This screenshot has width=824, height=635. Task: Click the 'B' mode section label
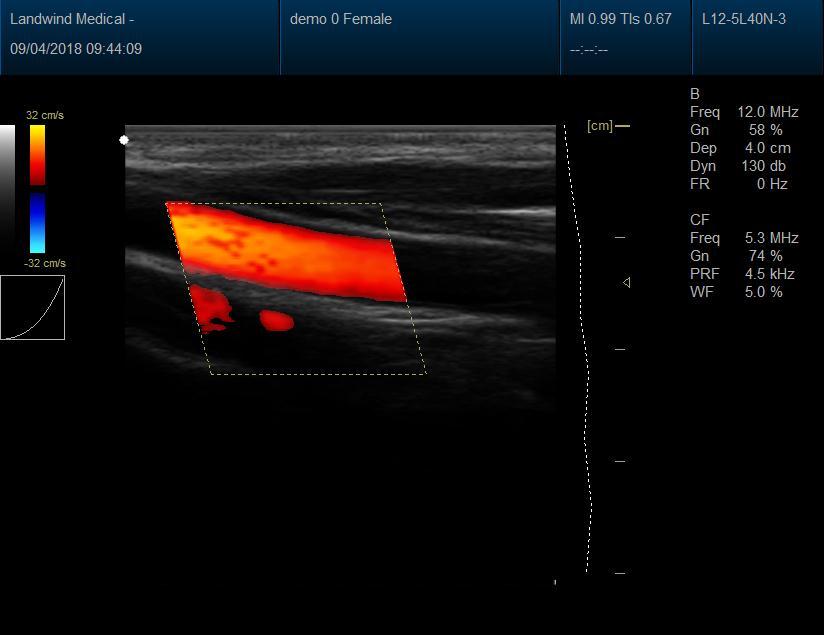[x=695, y=94]
